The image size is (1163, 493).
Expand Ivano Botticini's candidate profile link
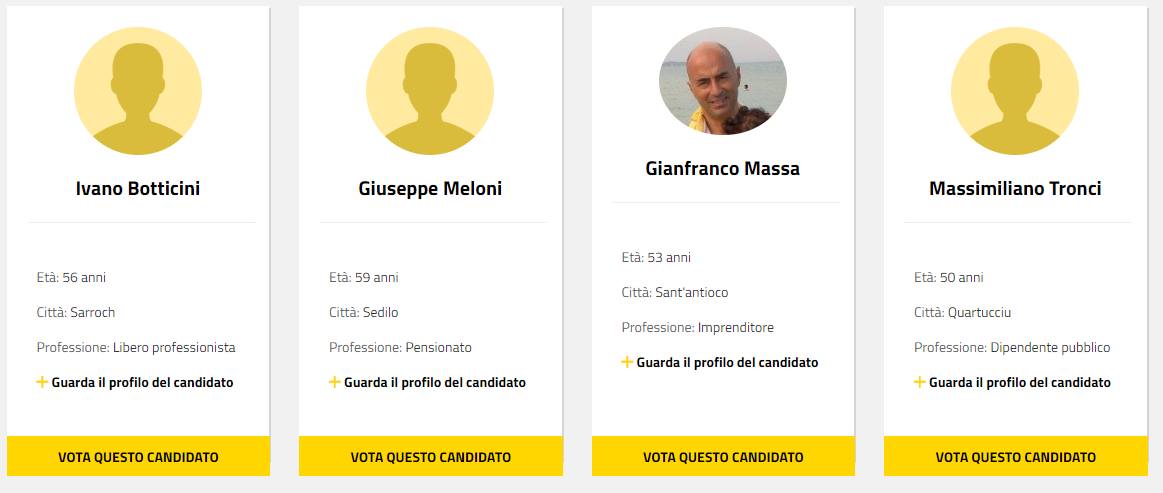(x=142, y=383)
